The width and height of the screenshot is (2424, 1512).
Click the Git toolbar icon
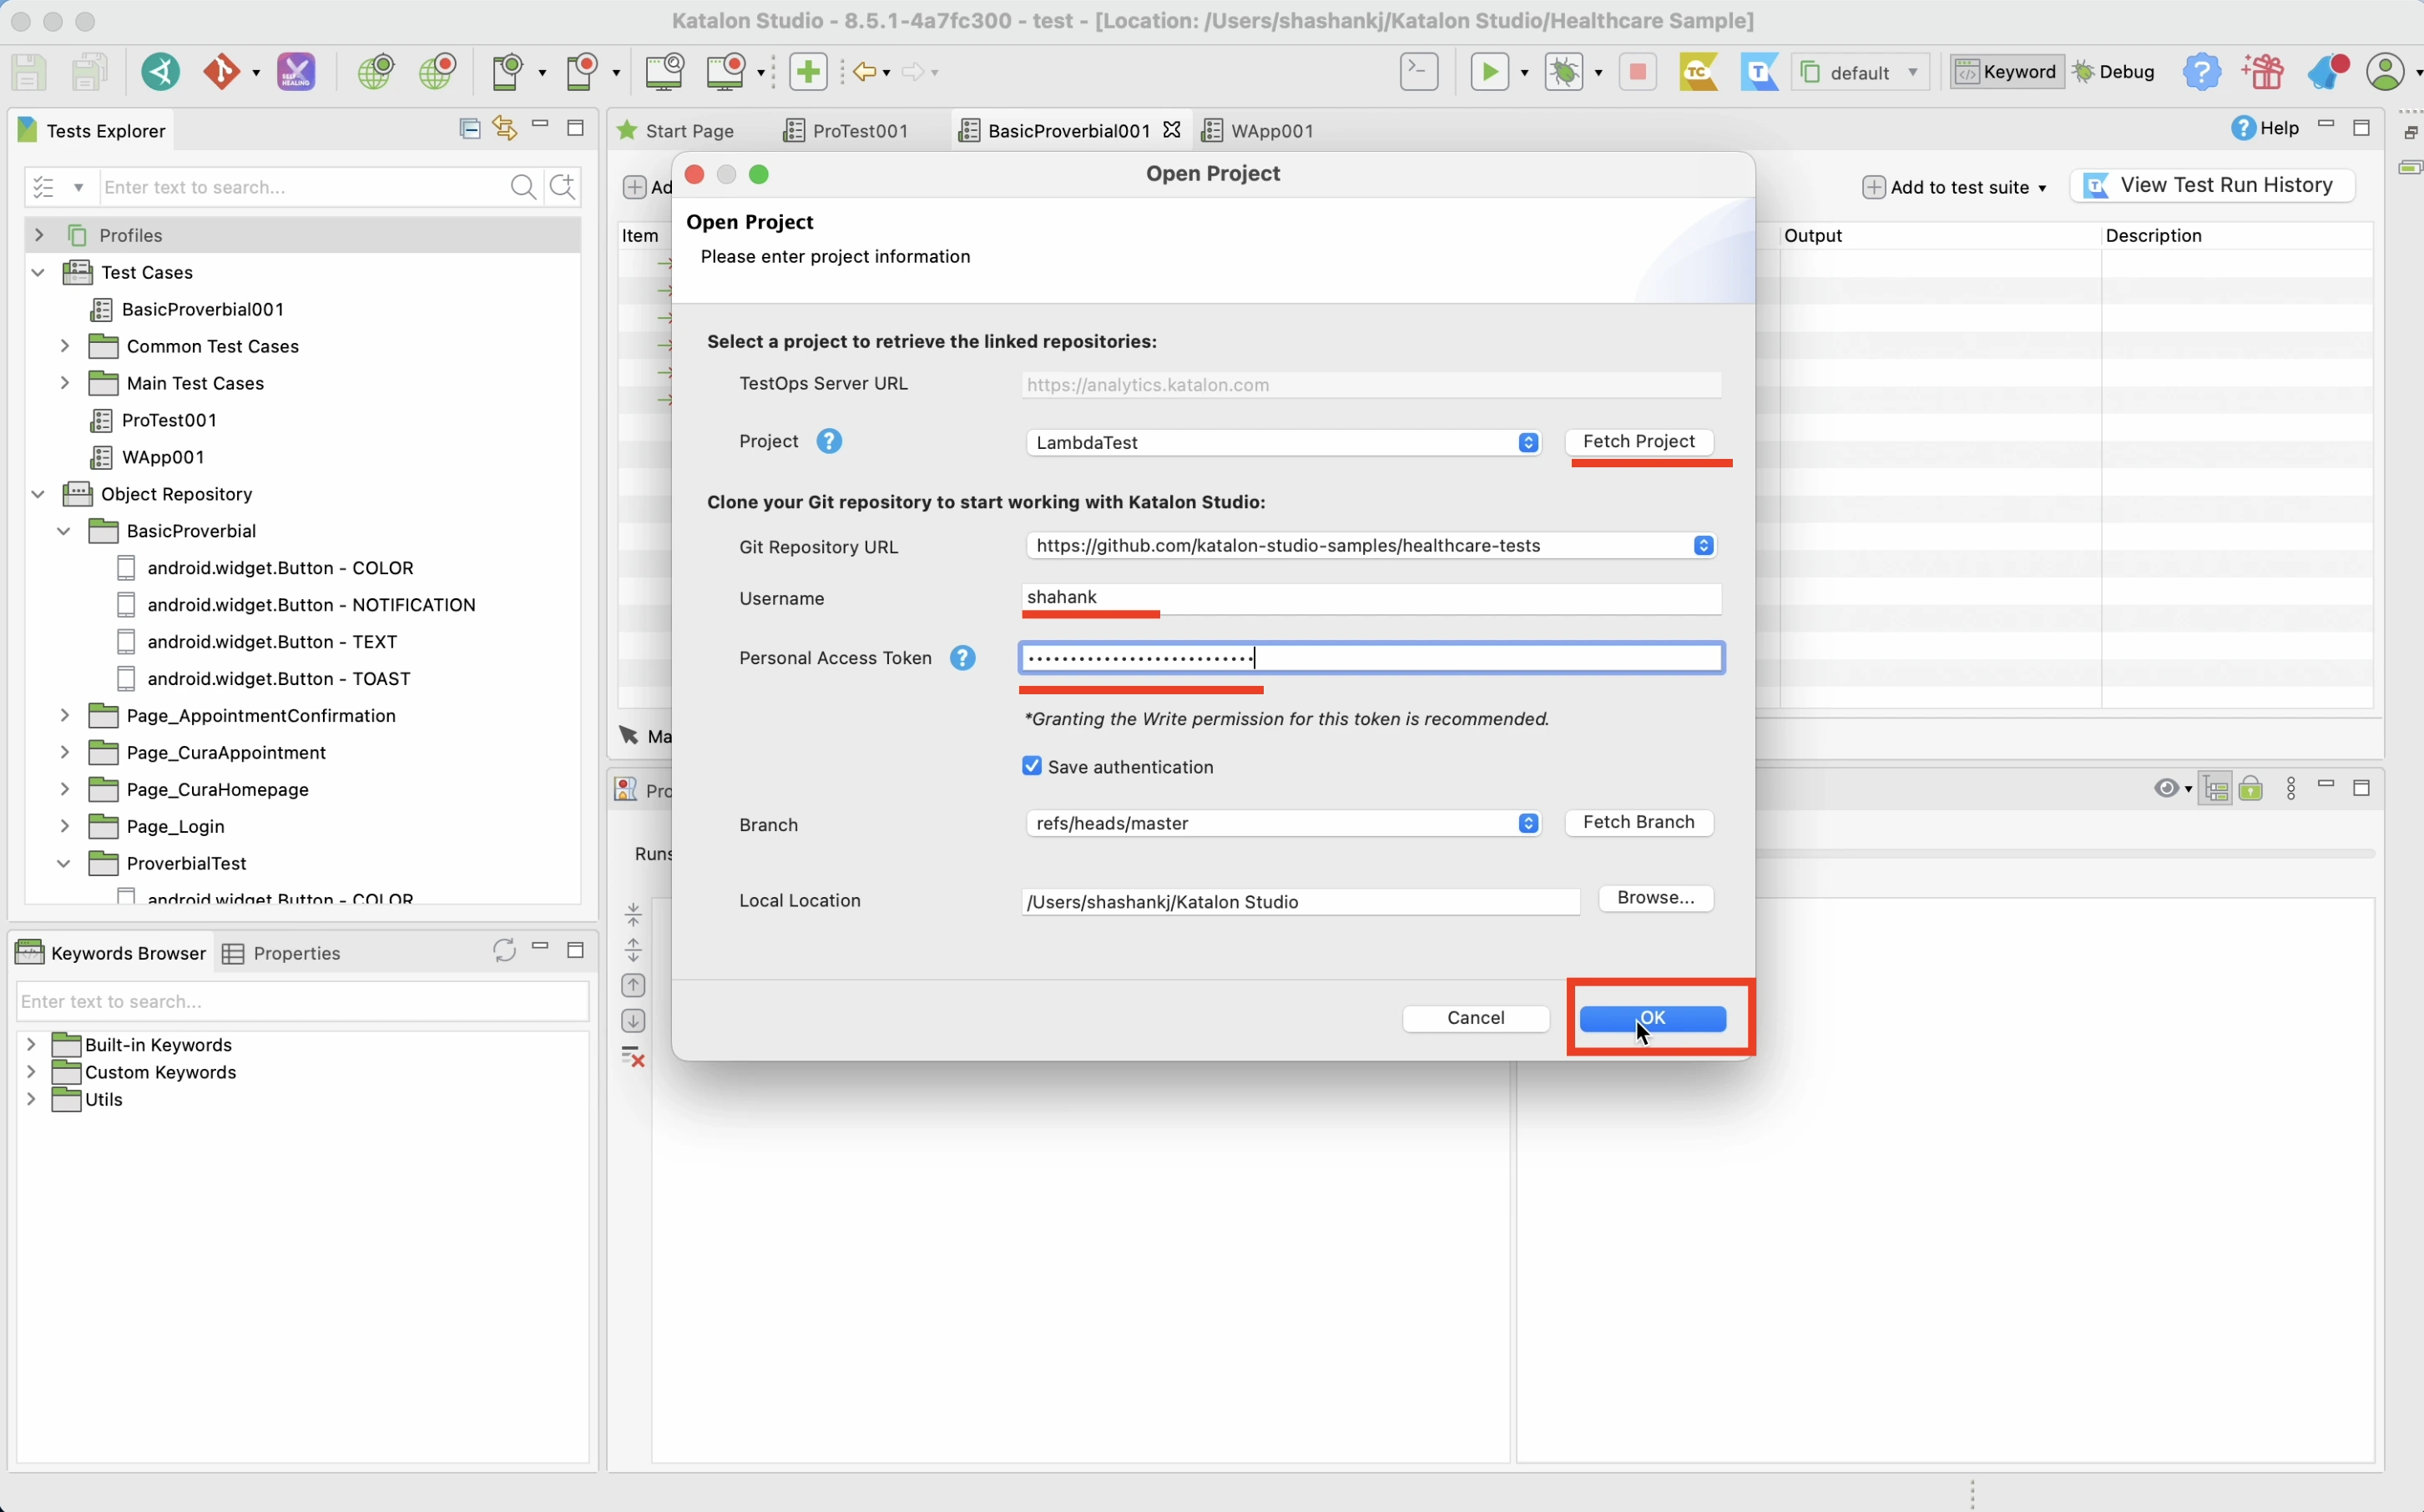[222, 72]
